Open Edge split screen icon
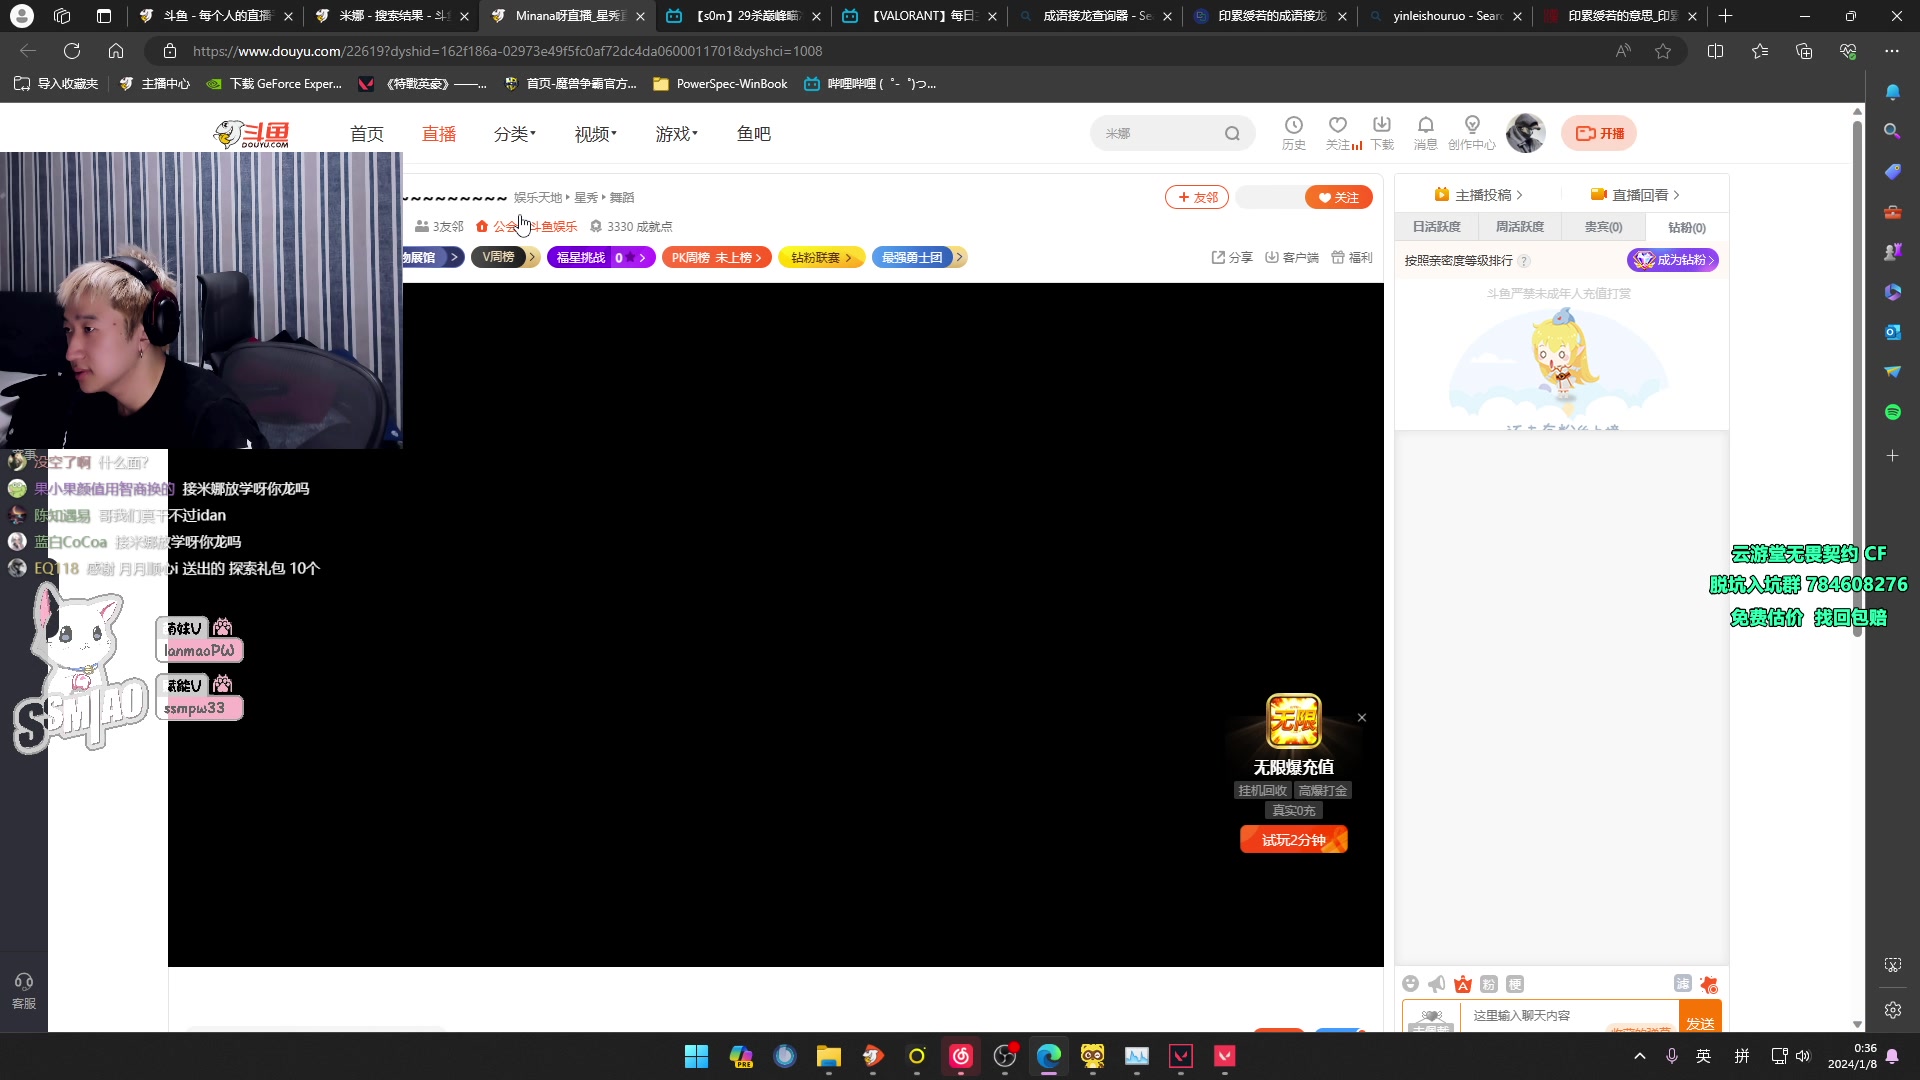The width and height of the screenshot is (1920, 1080). click(x=1716, y=51)
